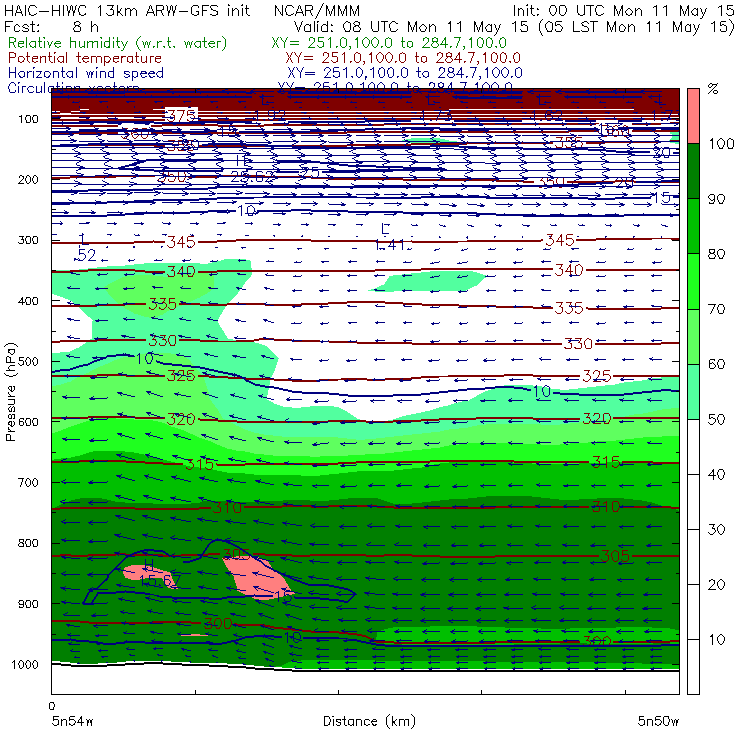Click the white 10–20% colorbar segment
740x740 pixels.
[x=693, y=612]
